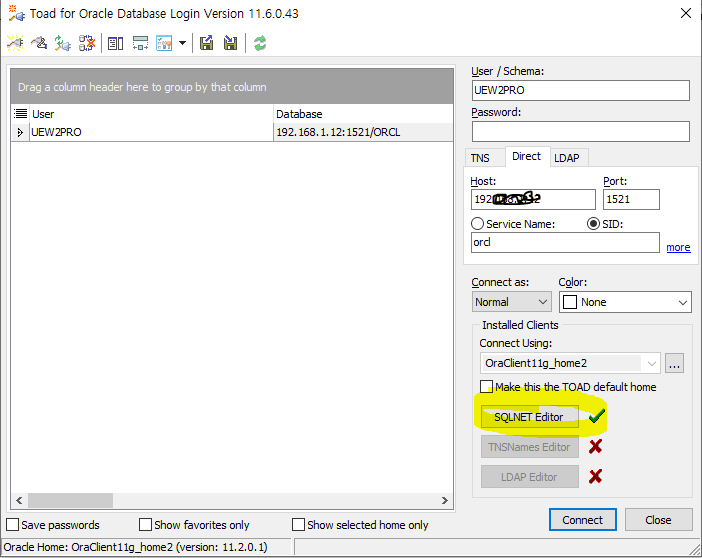Click the green refresh arrows icon
The width and height of the screenshot is (702, 558).
click(x=260, y=43)
